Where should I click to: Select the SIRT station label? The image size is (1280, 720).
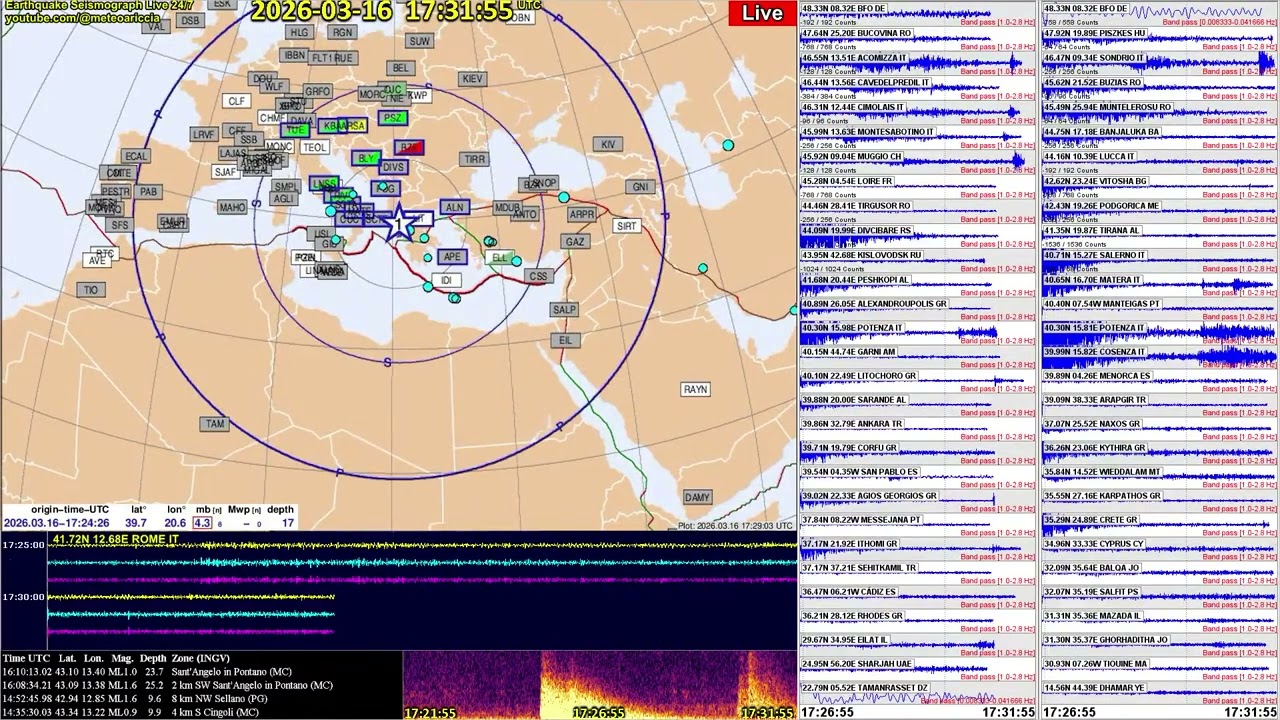[x=626, y=226]
